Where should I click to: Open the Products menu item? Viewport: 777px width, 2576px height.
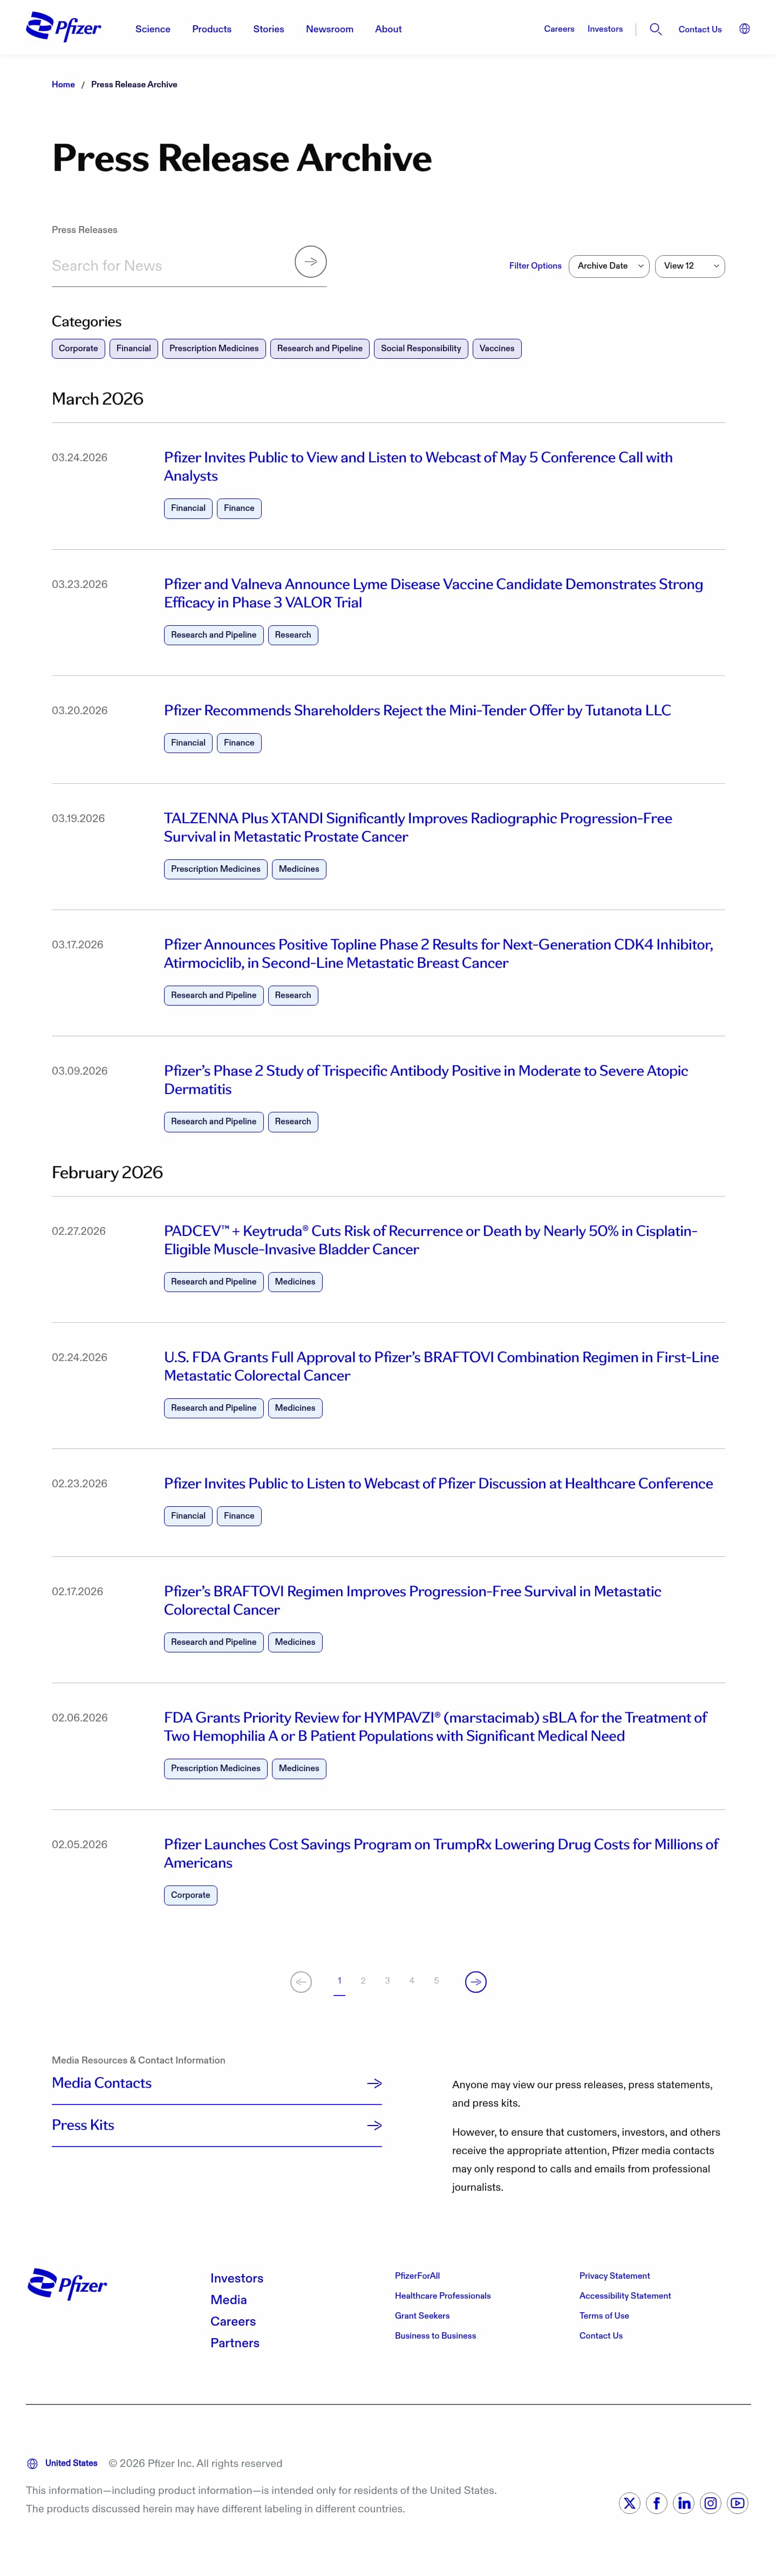point(211,29)
